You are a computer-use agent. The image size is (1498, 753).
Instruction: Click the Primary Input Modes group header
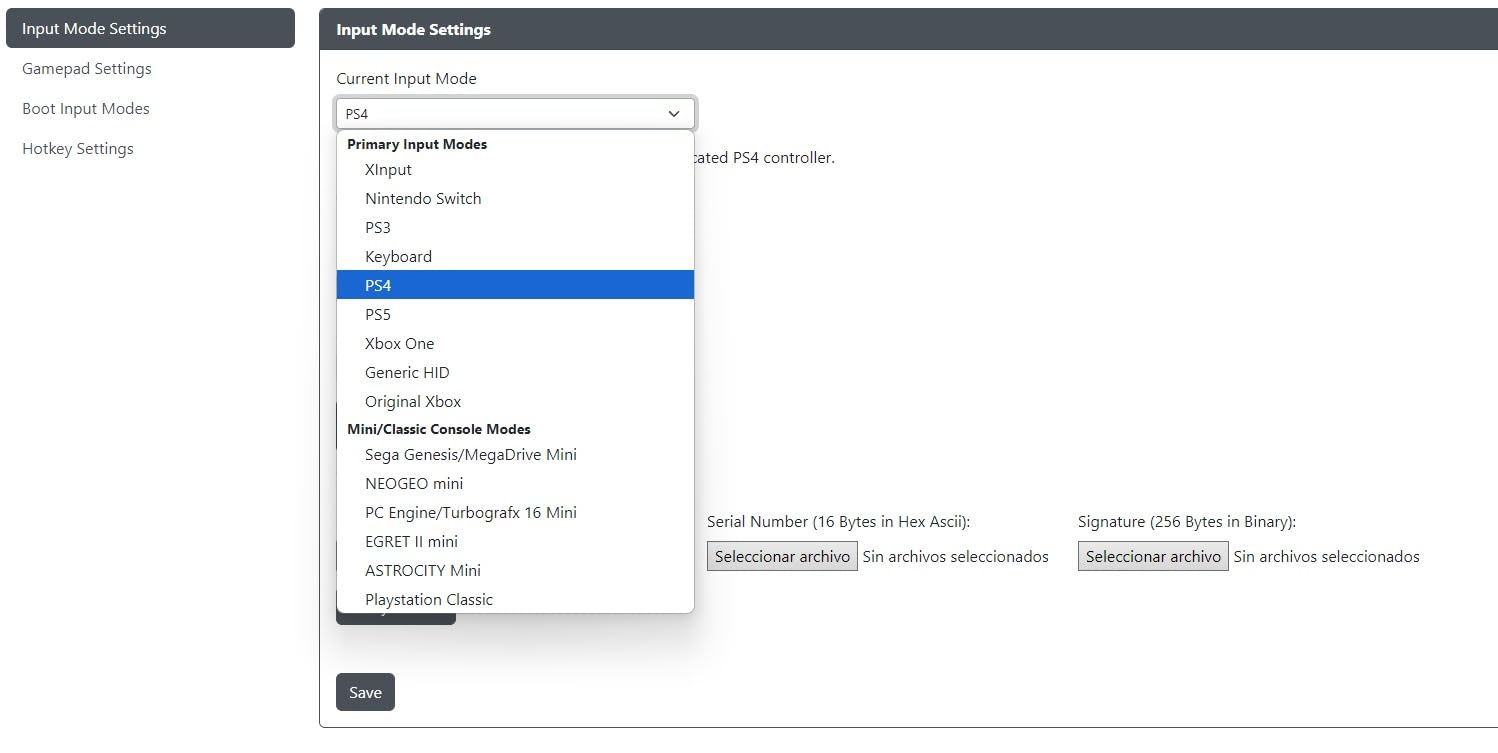[x=417, y=144]
